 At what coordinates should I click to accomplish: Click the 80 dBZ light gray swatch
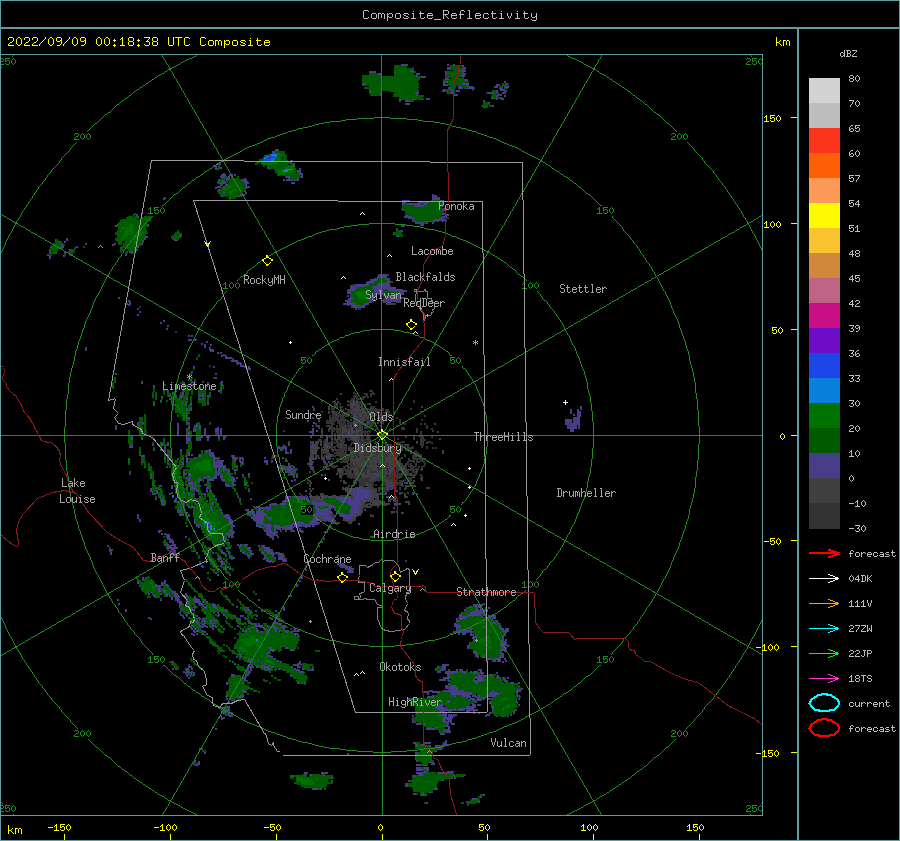click(x=824, y=90)
